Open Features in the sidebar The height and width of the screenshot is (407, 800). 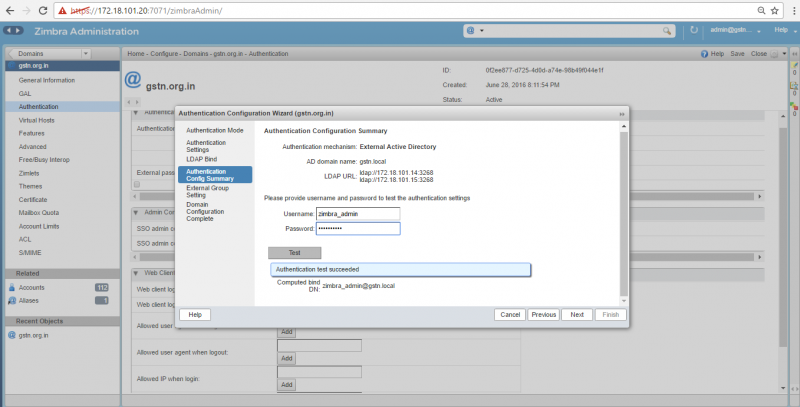point(32,134)
